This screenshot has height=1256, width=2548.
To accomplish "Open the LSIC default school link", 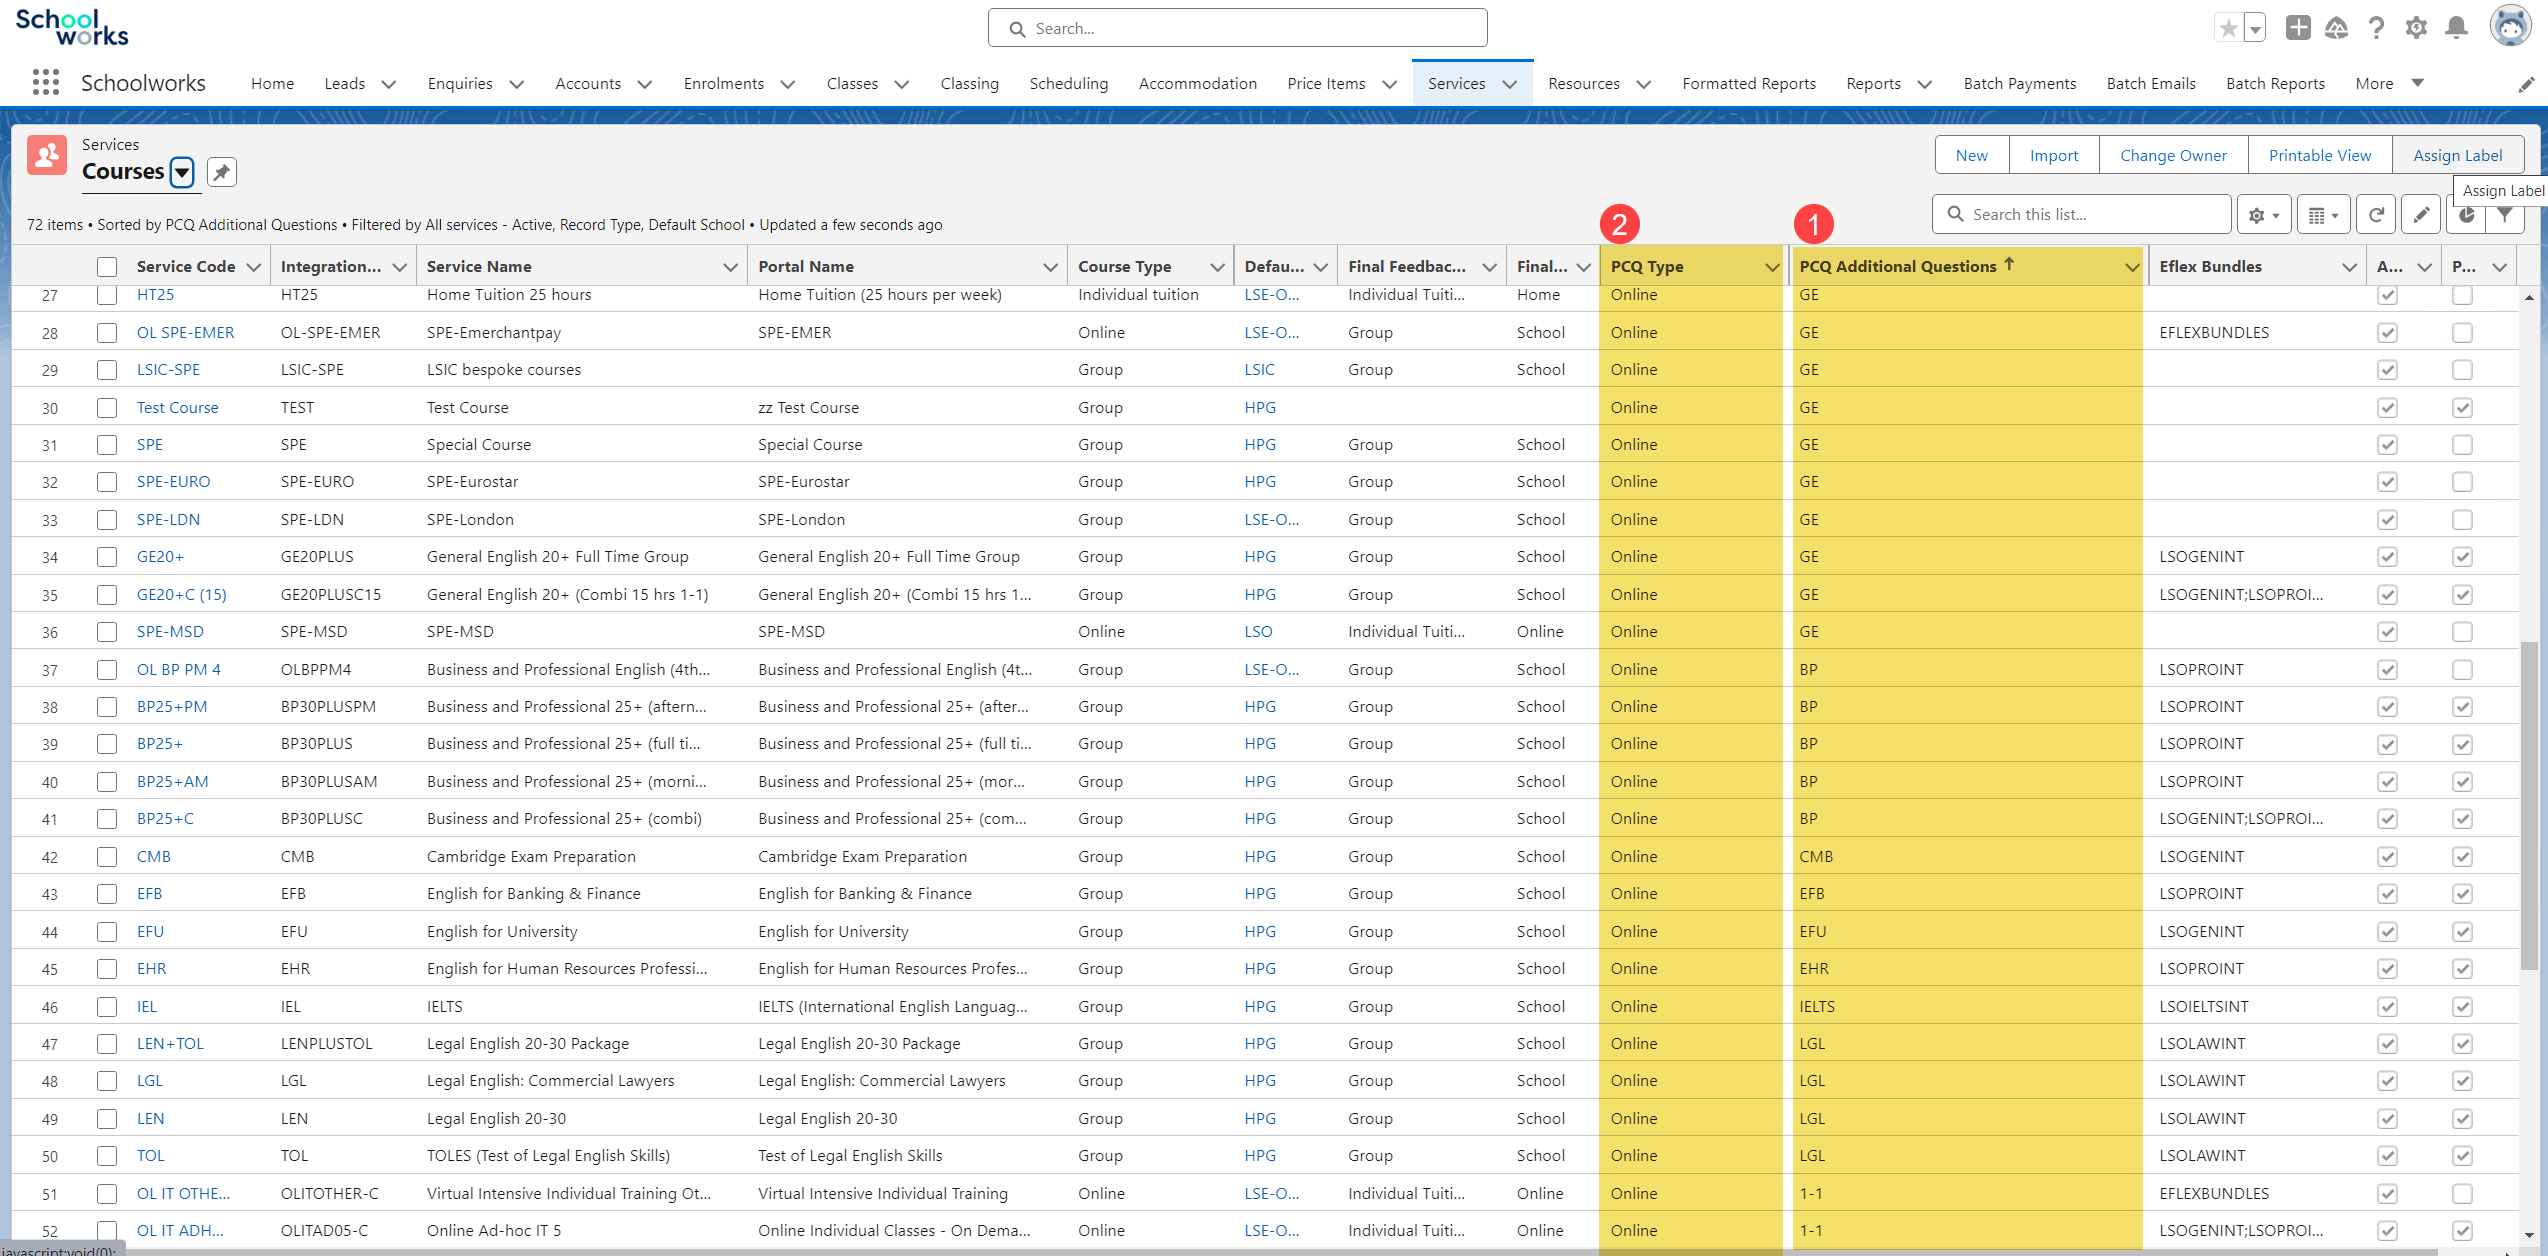I will (x=1259, y=370).
